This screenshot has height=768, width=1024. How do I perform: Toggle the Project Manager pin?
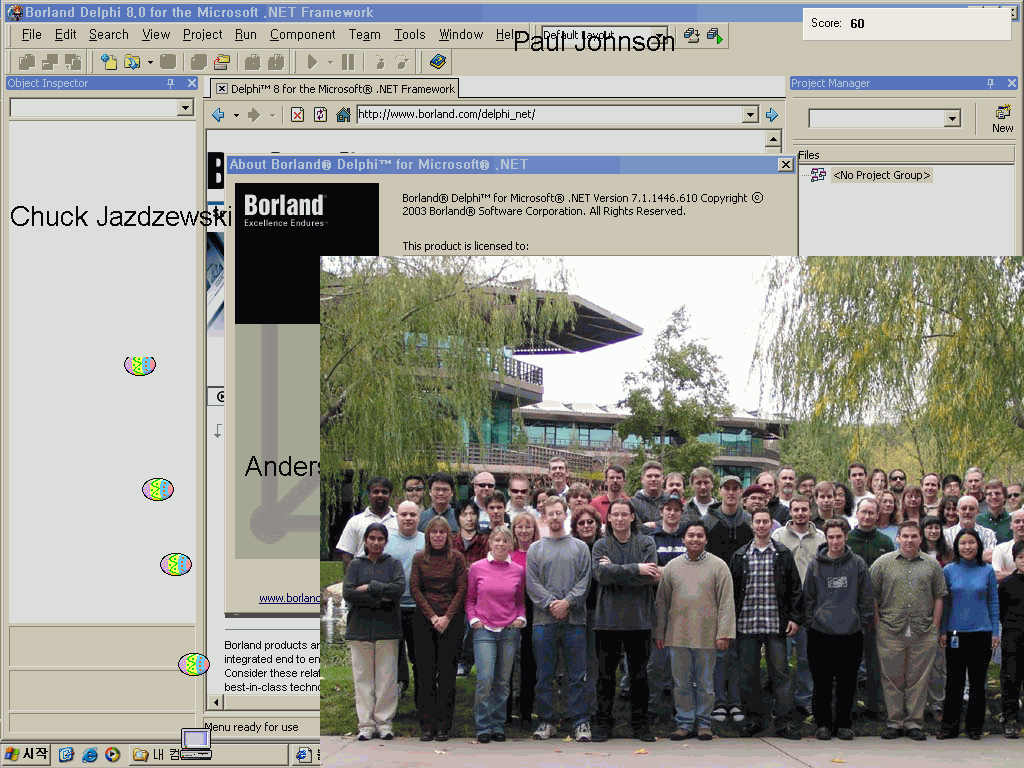pos(990,83)
